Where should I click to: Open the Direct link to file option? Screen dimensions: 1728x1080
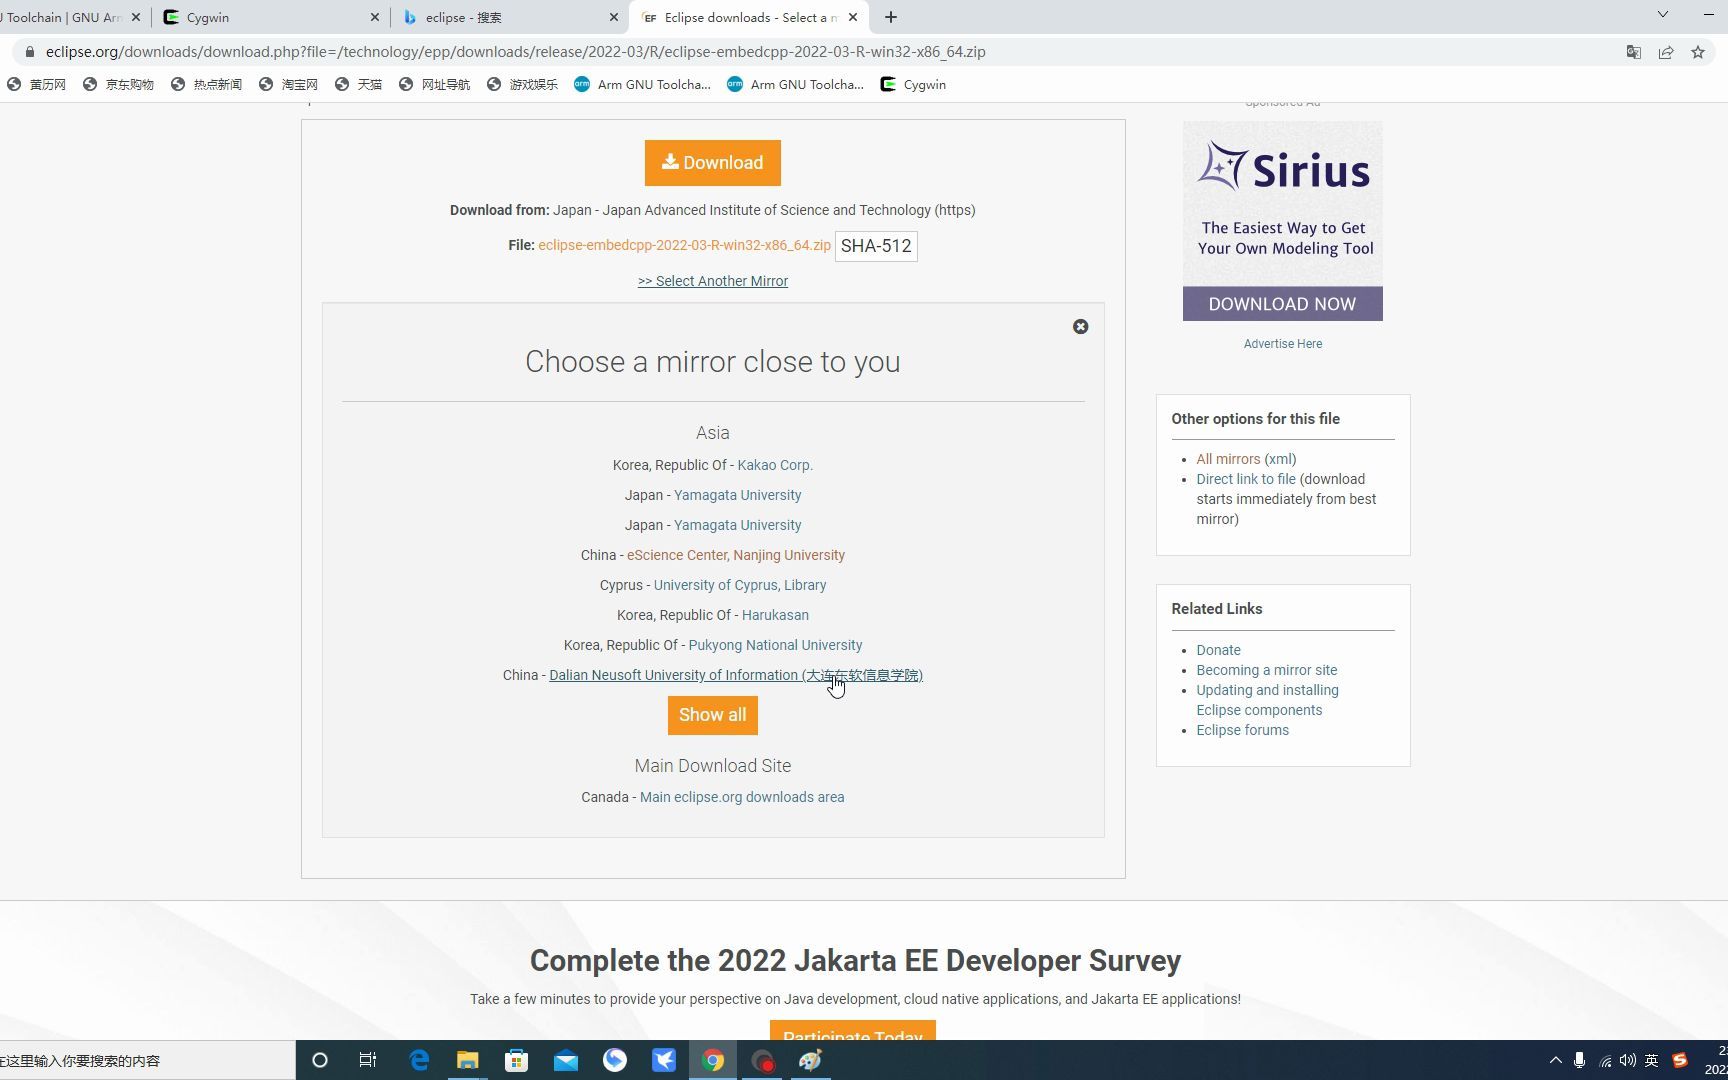(x=1245, y=479)
